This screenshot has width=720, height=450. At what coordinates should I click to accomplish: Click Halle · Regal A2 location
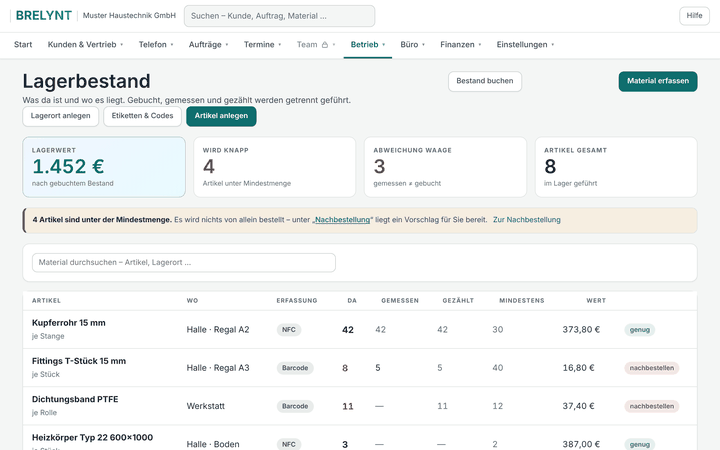click(218, 330)
